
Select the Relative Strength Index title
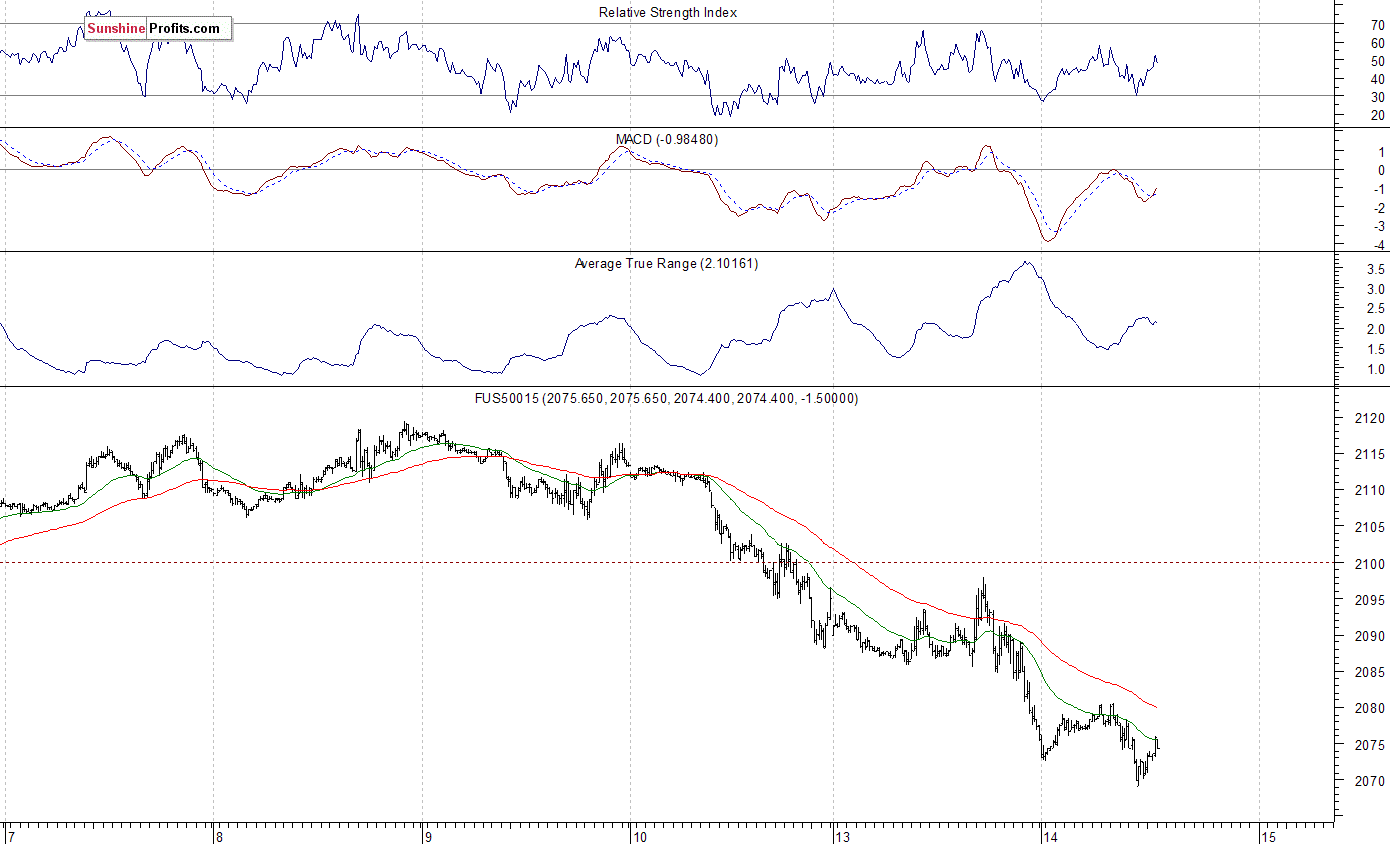(667, 12)
